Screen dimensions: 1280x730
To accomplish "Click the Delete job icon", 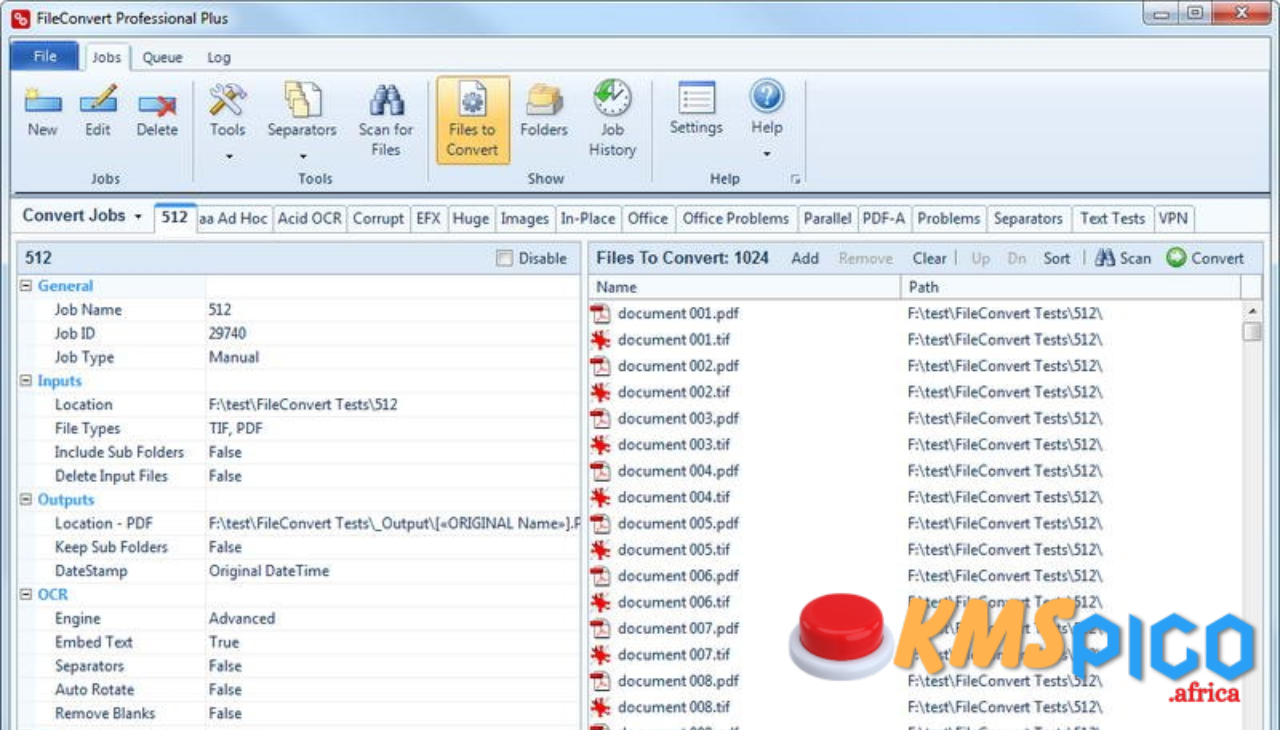I will click(157, 102).
